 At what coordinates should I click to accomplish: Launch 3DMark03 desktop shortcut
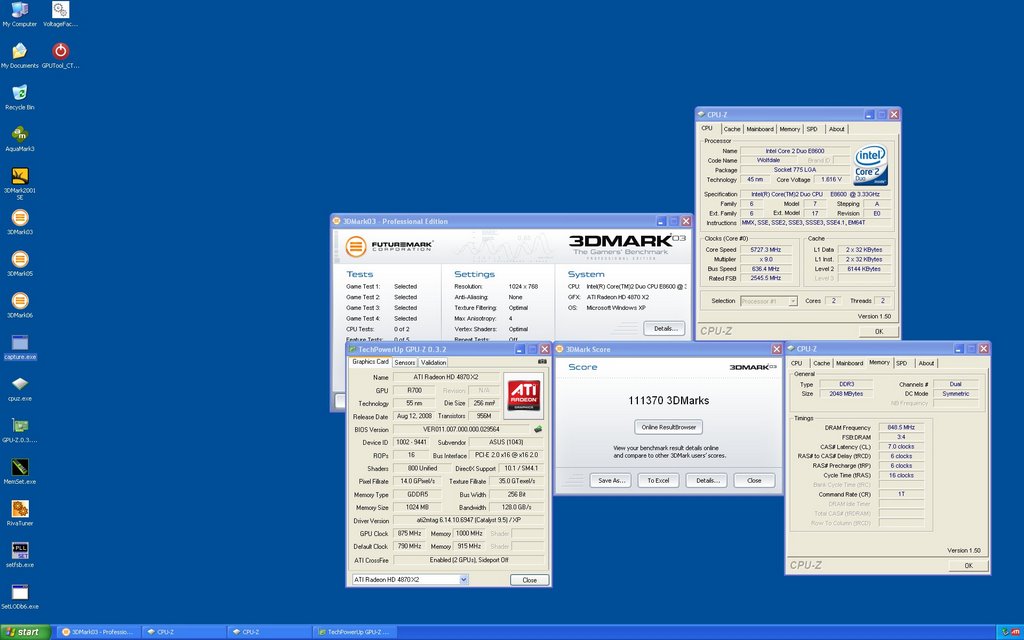pos(20,222)
